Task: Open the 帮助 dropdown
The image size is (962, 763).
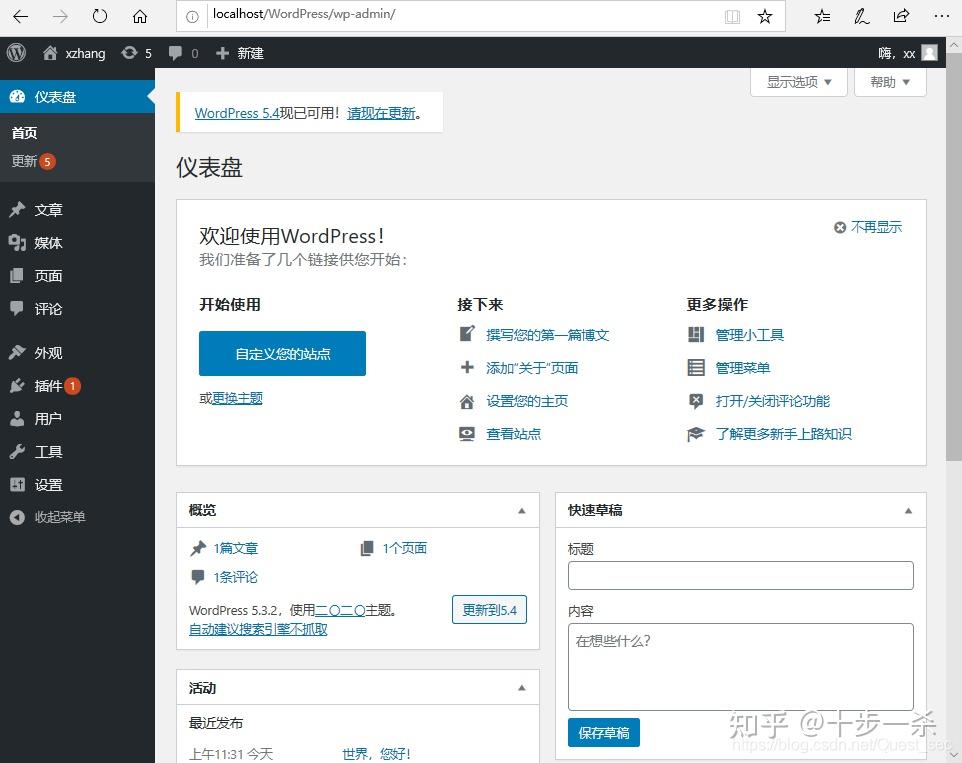Action: [x=888, y=81]
